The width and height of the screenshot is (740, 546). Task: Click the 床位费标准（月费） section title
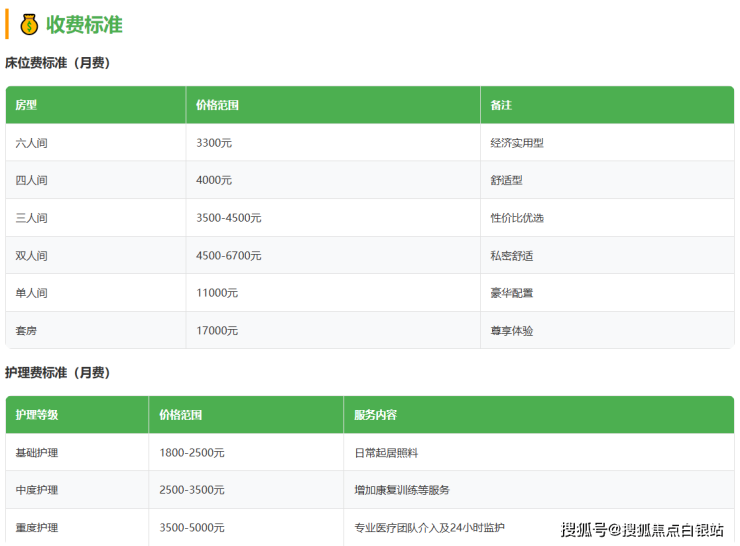(58, 63)
